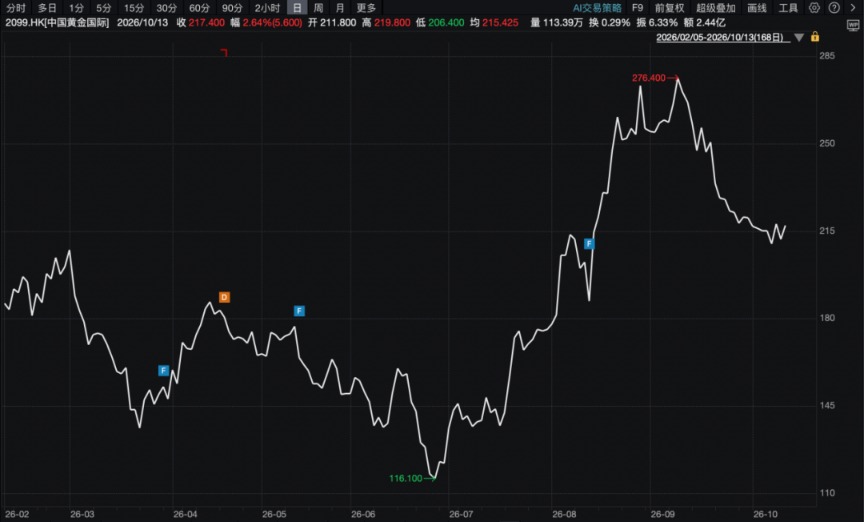Click the 276.400 high price label
Viewport: 864px width, 522px height.
click(x=649, y=78)
